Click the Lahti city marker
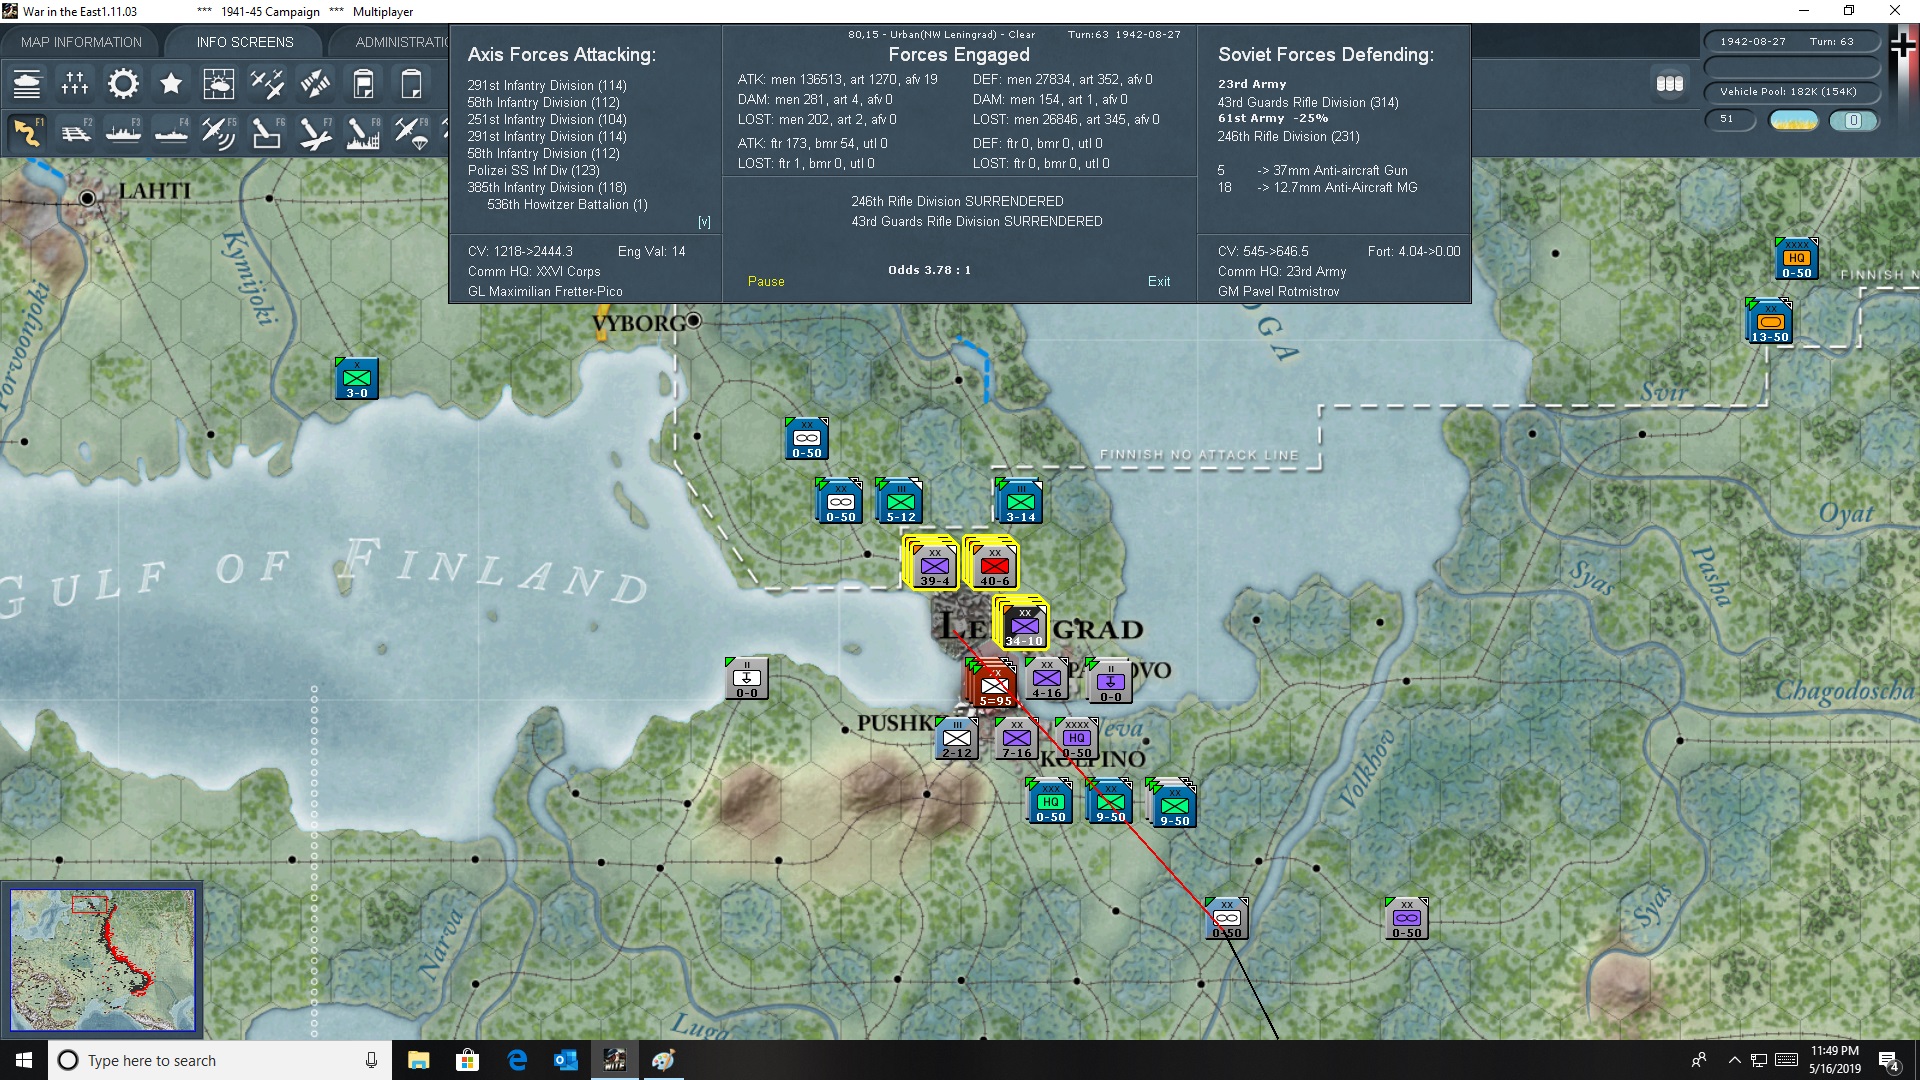The width and height of the screenshot is (1920, 1080). [x=87, y=198]
